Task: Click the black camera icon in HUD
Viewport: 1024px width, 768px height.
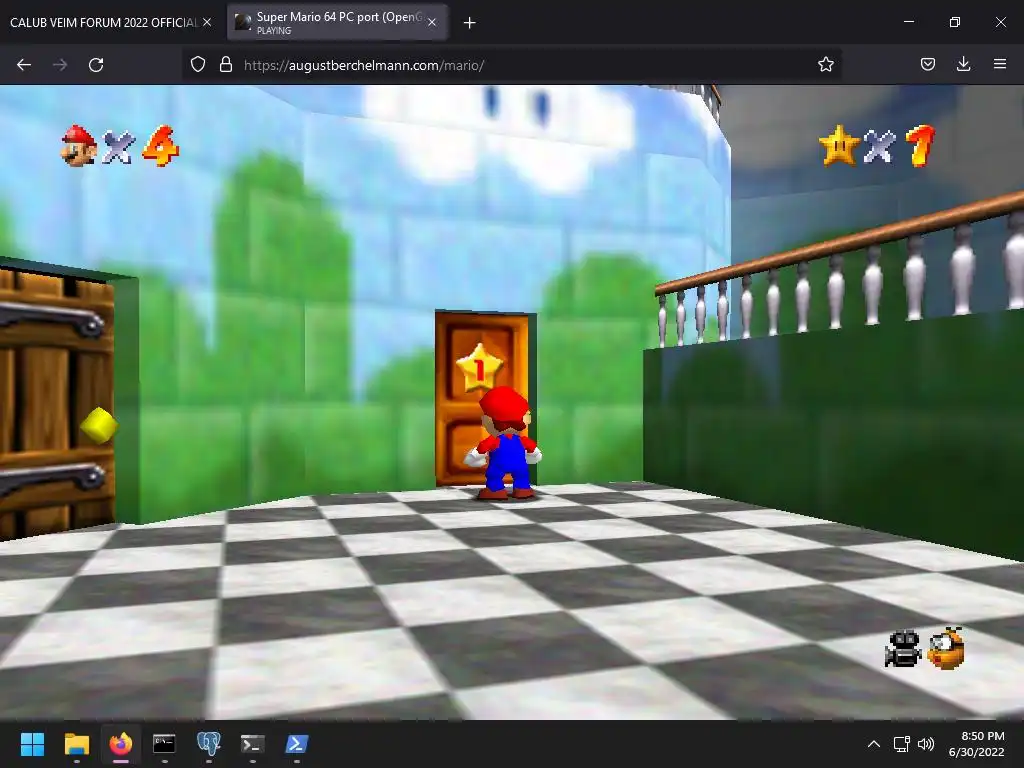Action: click(903, 648)
